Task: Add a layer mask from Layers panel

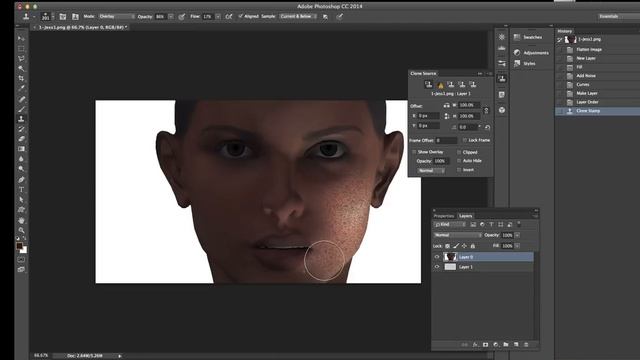Action: click(x=485, y=345)
